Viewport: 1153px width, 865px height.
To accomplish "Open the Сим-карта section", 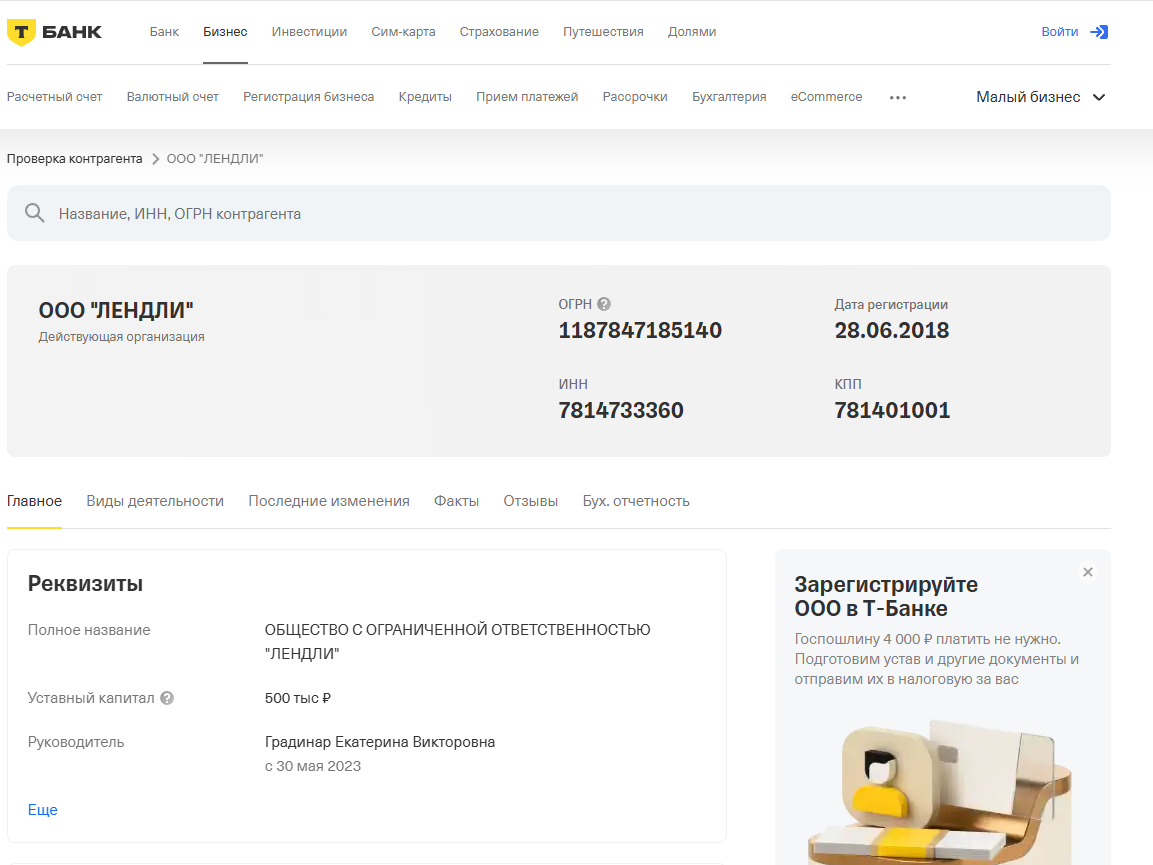I will [x=403, y=32].
